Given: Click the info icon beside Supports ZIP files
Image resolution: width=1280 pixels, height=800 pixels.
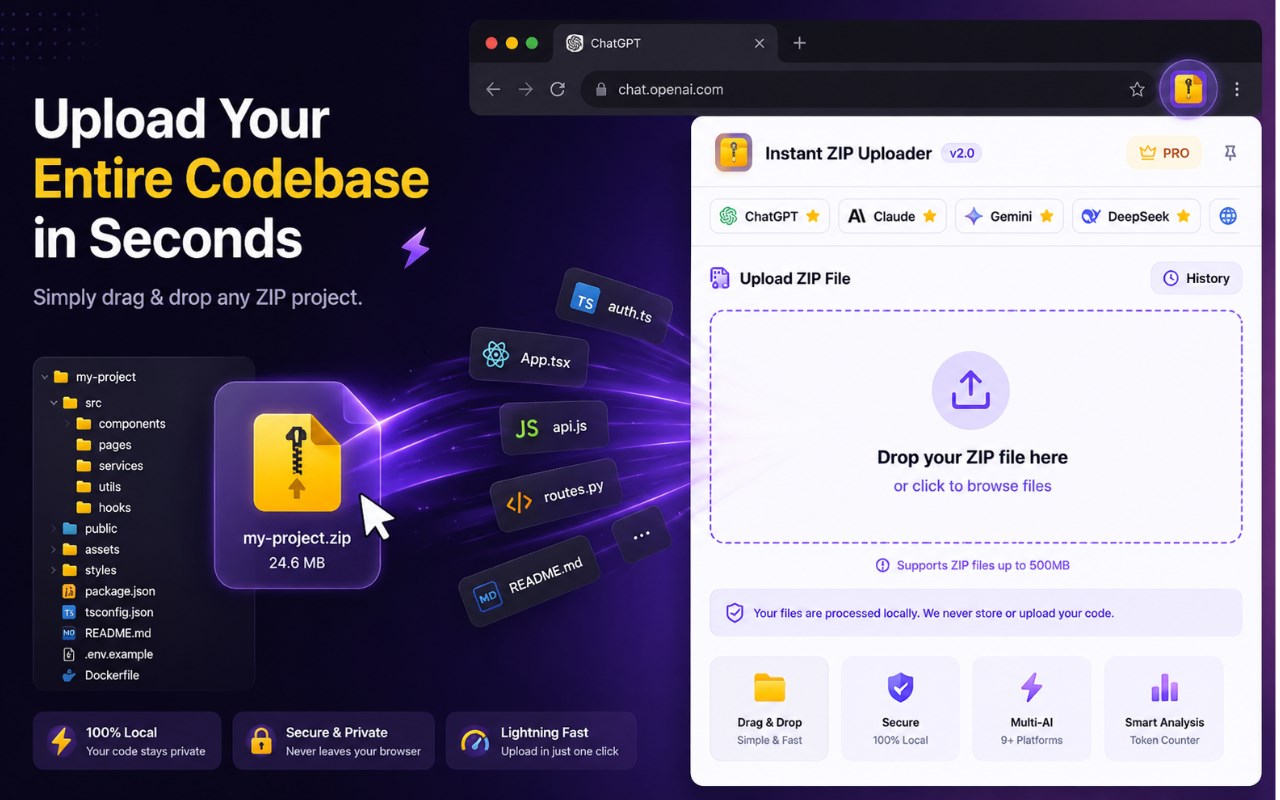Looking at the screenshot, I should click(x=882, y=565).
